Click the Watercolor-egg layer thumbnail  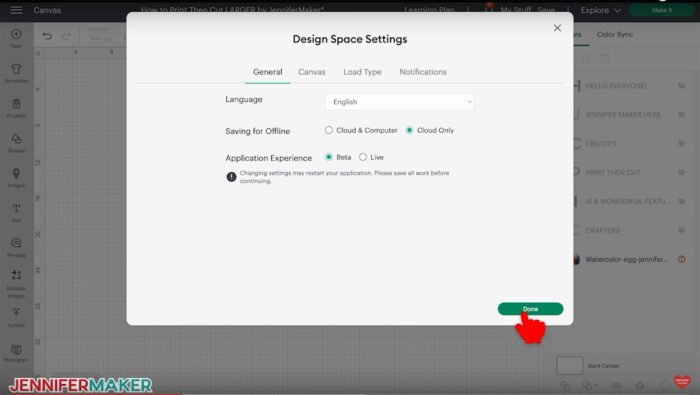pos(576,259)
